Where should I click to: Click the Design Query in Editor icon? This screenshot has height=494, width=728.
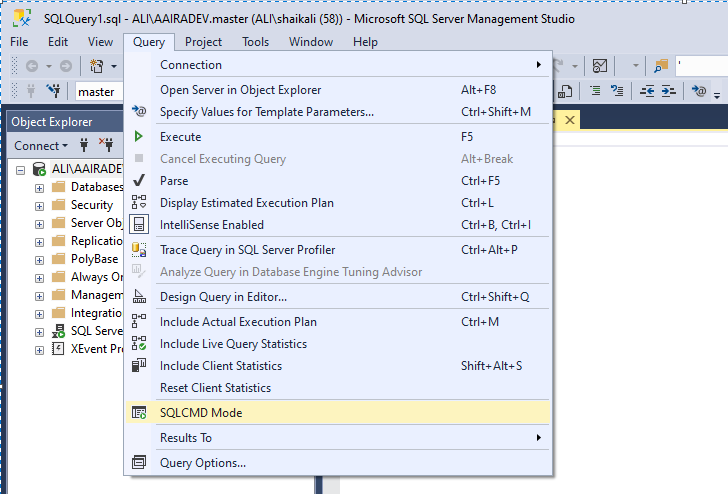138,296
